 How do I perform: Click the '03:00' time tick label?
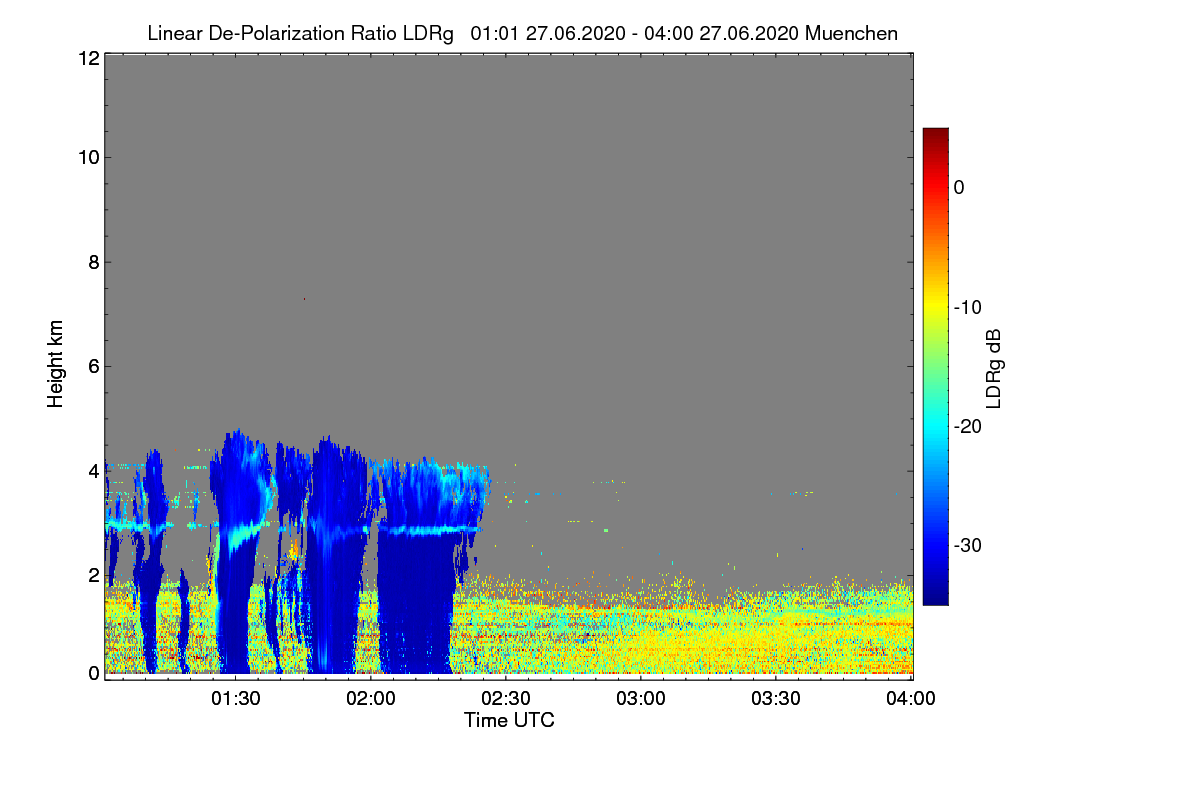click(x=641, y=698)
